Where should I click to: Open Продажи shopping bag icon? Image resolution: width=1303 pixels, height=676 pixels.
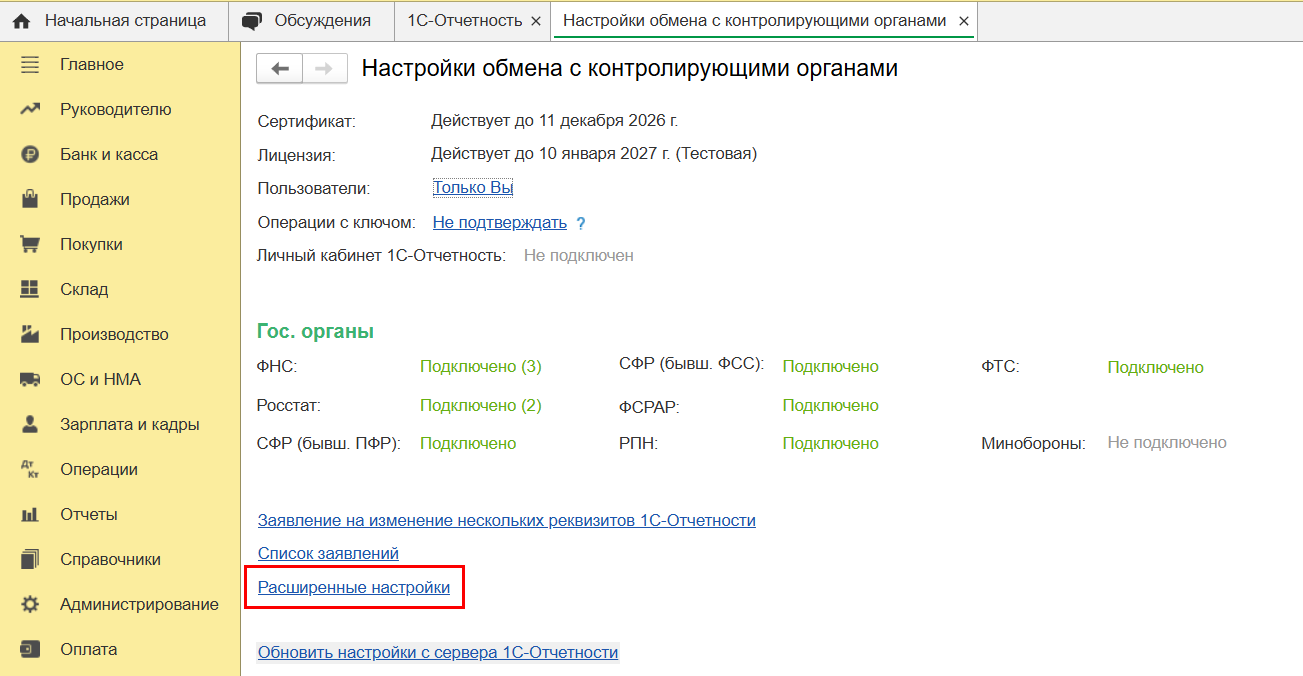click(30, 199)
